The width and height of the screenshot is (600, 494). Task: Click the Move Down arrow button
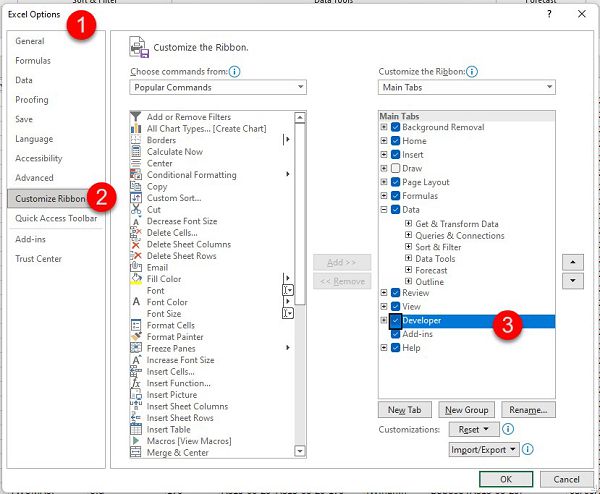(572, 281)
